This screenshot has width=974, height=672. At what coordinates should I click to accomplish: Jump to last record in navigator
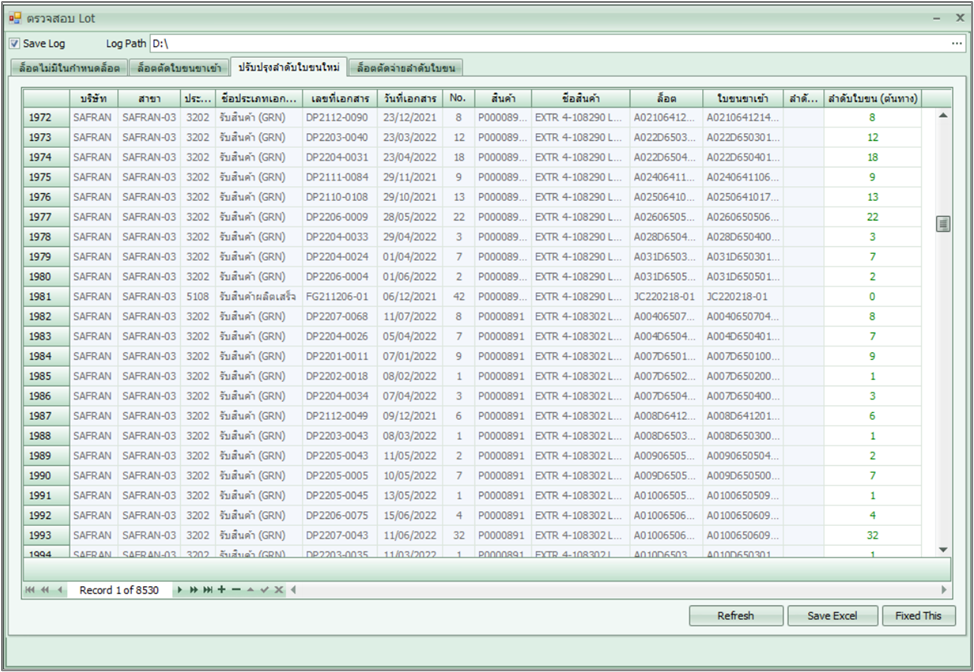tap(207, 590)
